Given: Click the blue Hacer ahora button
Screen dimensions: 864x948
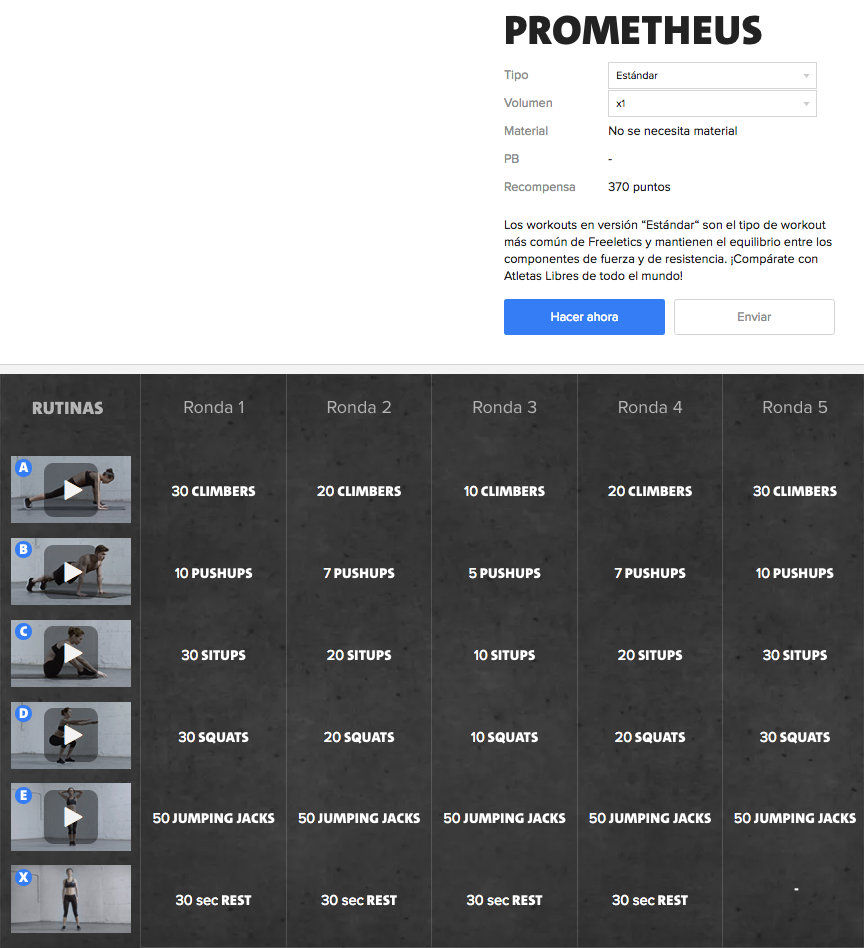Looking at the screenshot, I should tap(584, 317).
